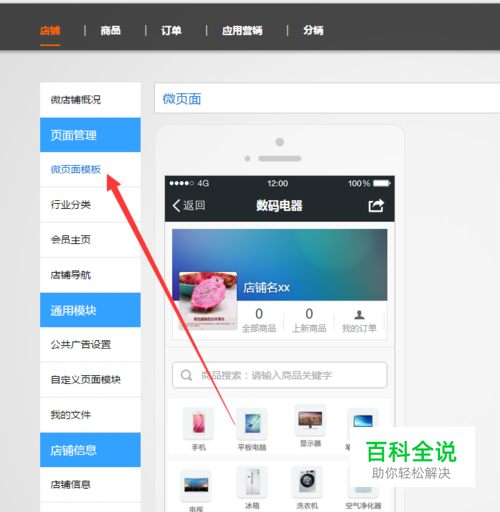Open 全部商品 count in preview
The width and height of the screenshot is (500, 512).
(259, 320)
